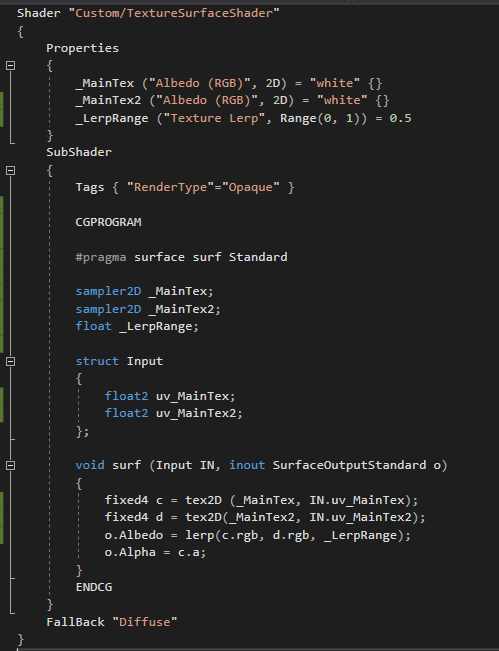Click the Shader "Custom/TextureSurfaceShader" line
The image size is (499, 651).
tap(148, 13)
